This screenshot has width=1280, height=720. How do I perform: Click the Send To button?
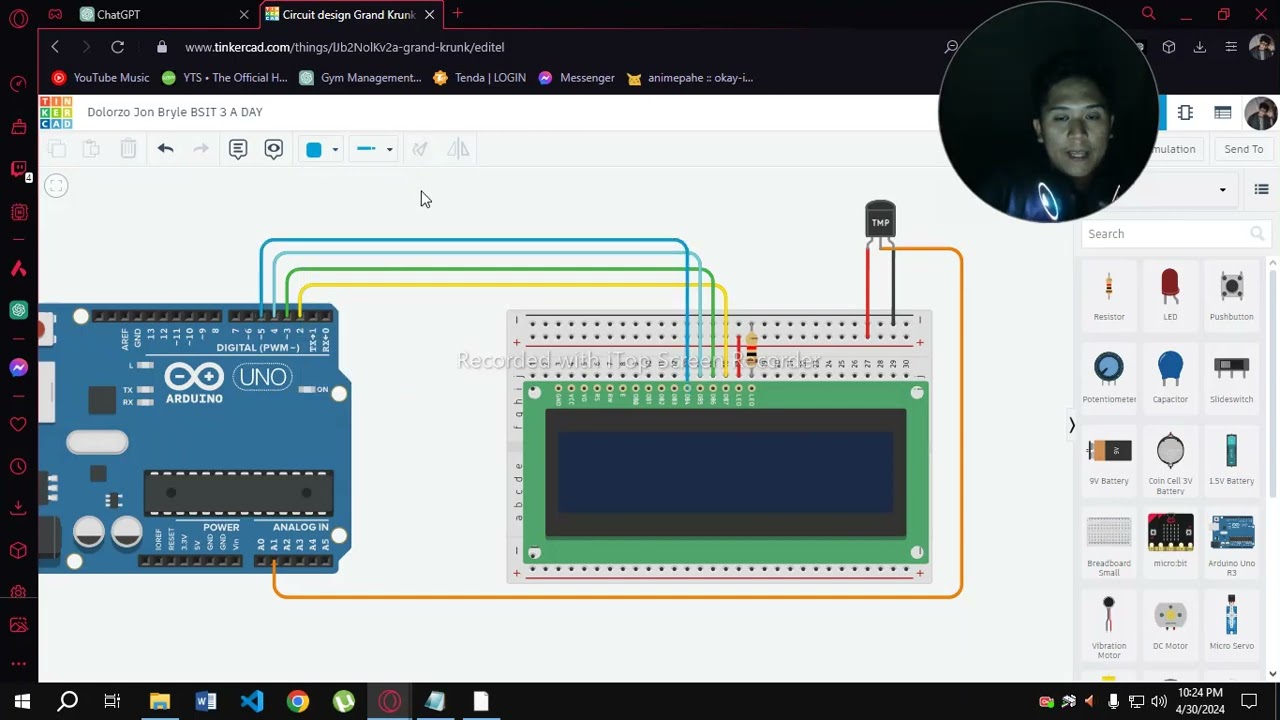coord(1243,149)
